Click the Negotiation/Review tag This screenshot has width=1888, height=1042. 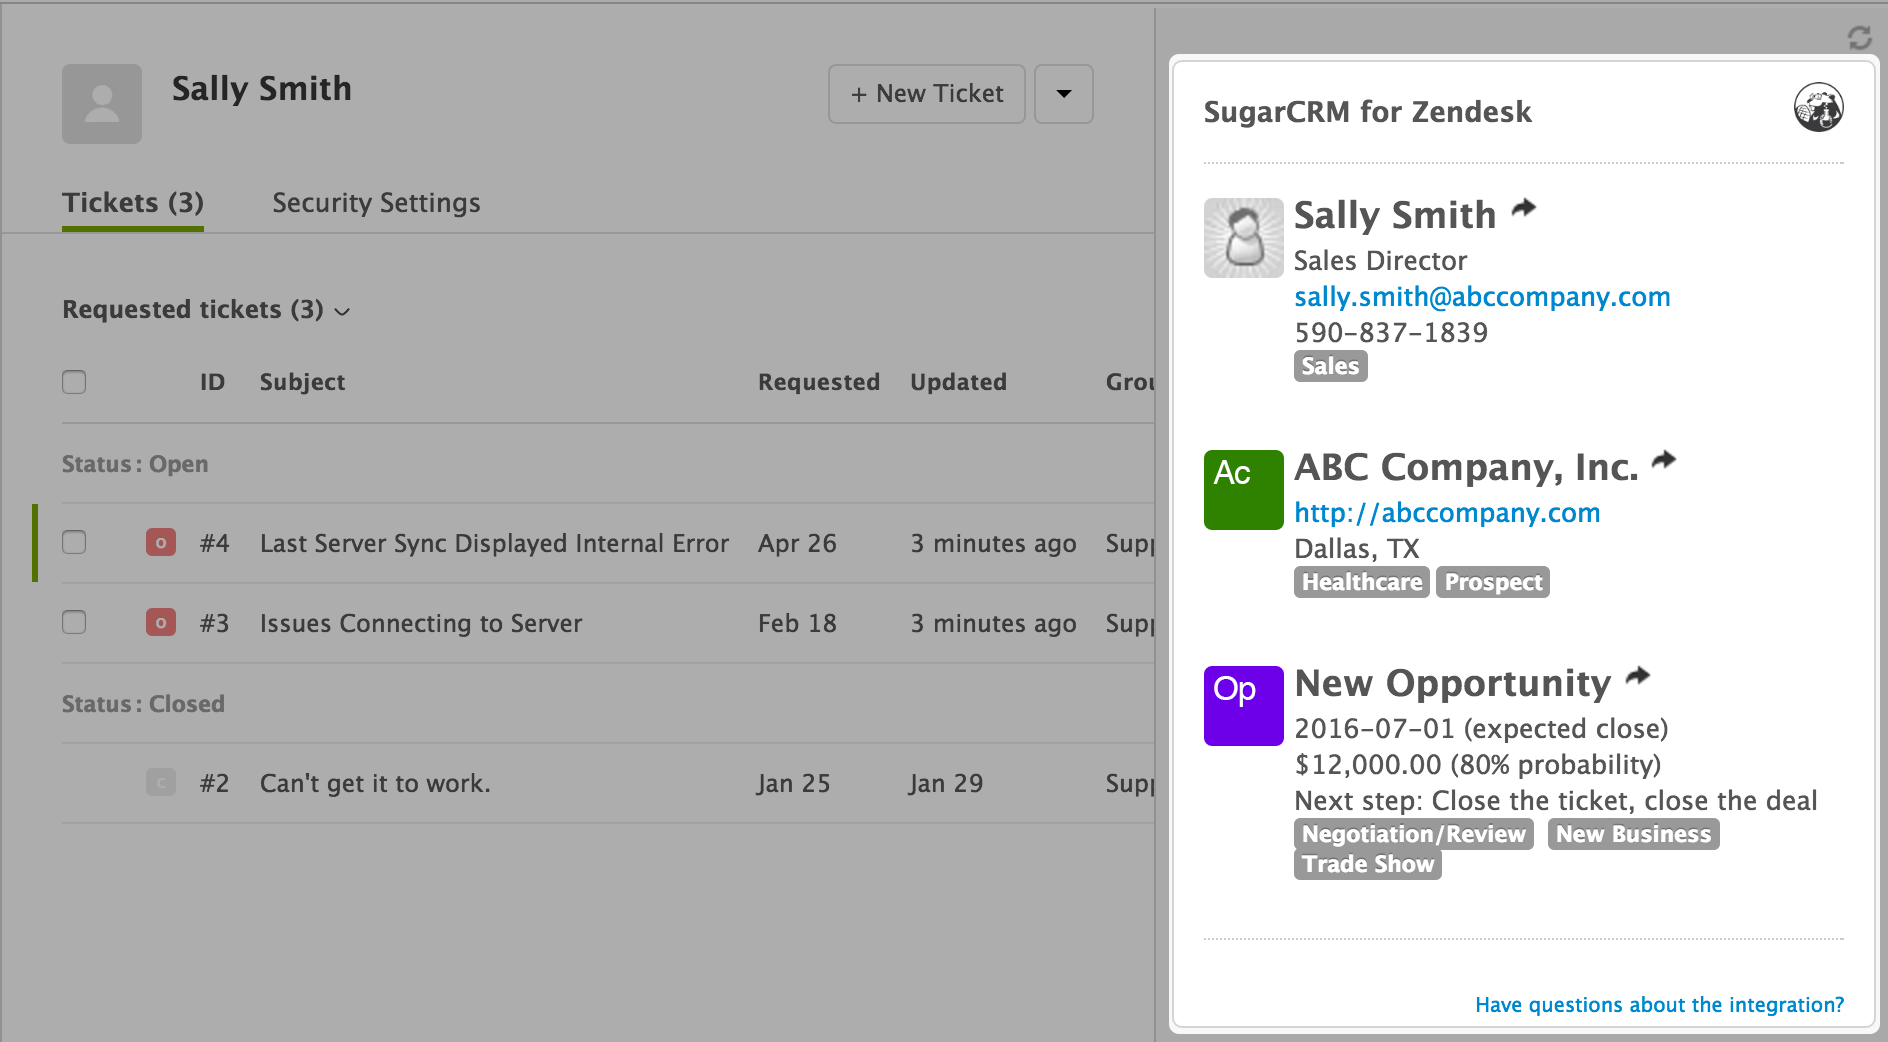pos(1413,834)
